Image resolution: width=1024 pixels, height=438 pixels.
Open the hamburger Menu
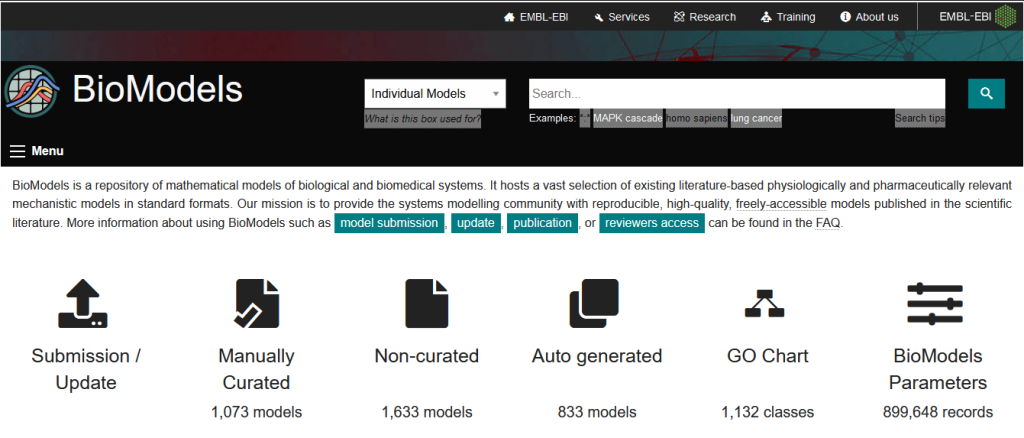[36, 151]
